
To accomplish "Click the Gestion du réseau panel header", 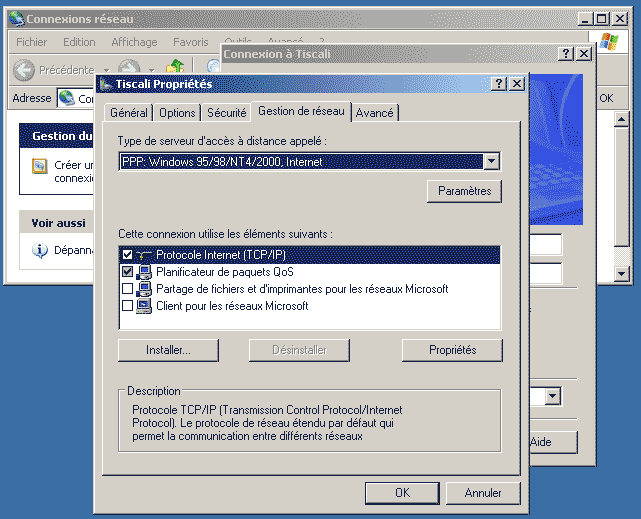I will [x=56, y=136].
